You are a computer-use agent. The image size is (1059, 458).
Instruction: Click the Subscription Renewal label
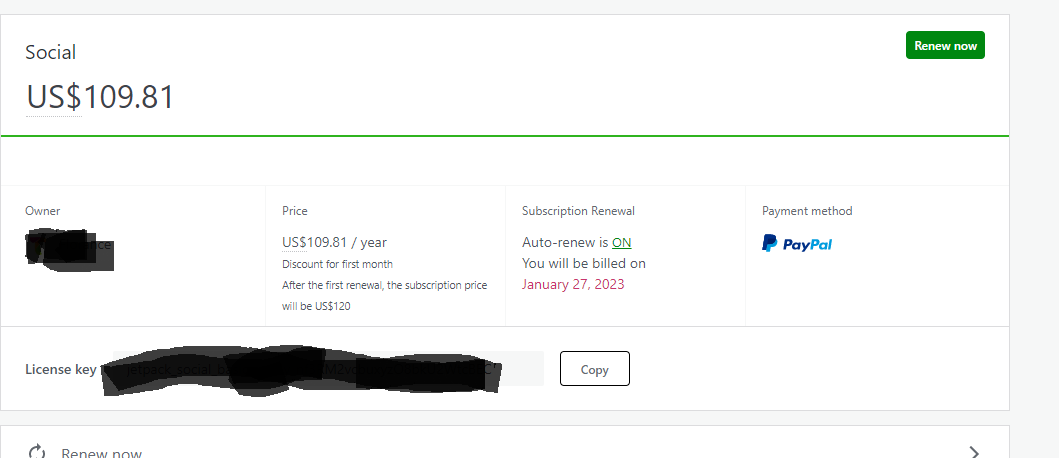pyautogui.click(x=578, y=211)
